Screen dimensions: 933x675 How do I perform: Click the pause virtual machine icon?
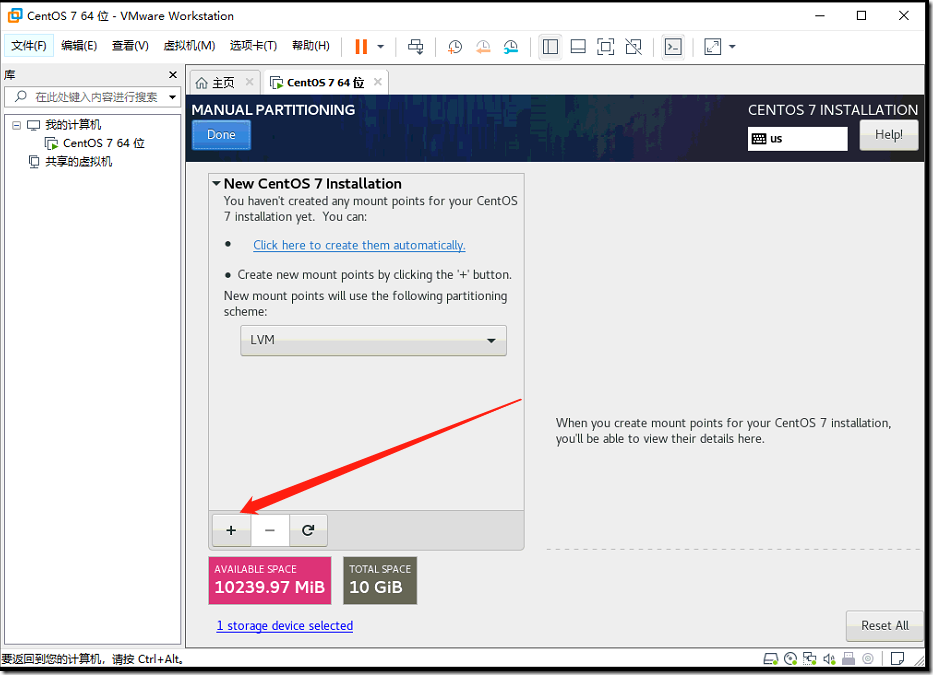[361, 46]
